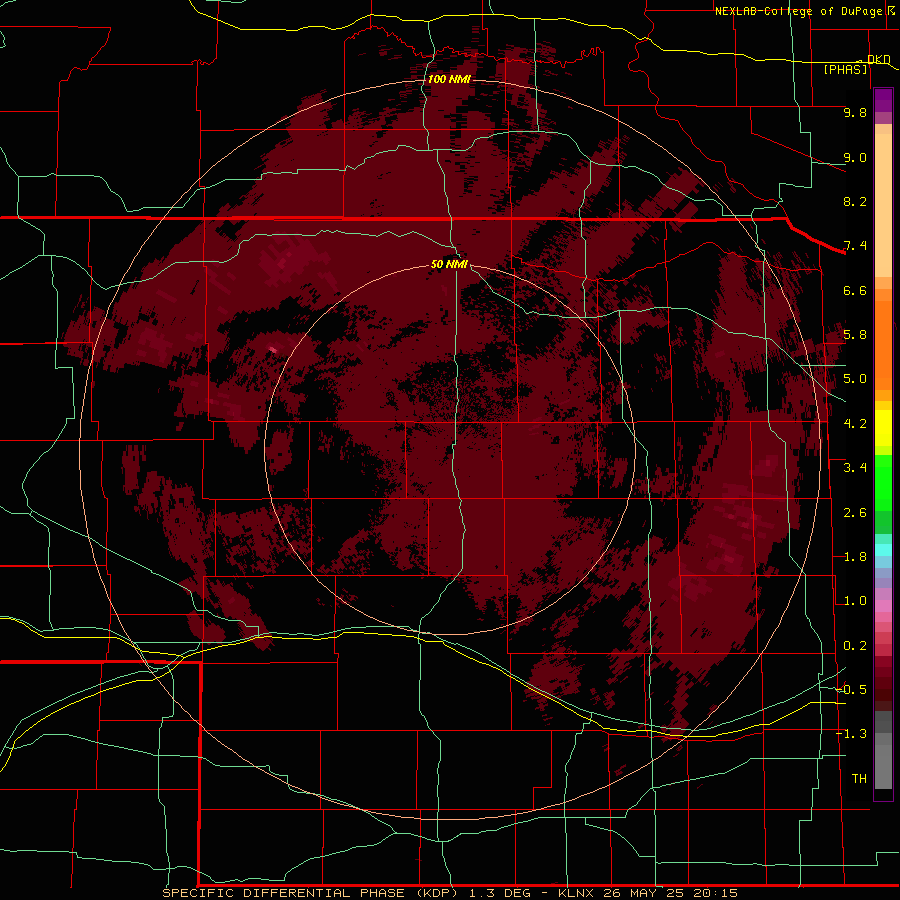Viewport: 900px width, 900px height.
Task: Click the NEXLAB-College of DuPage credit text
Action: pyautogui.click(x=798, y=11)
